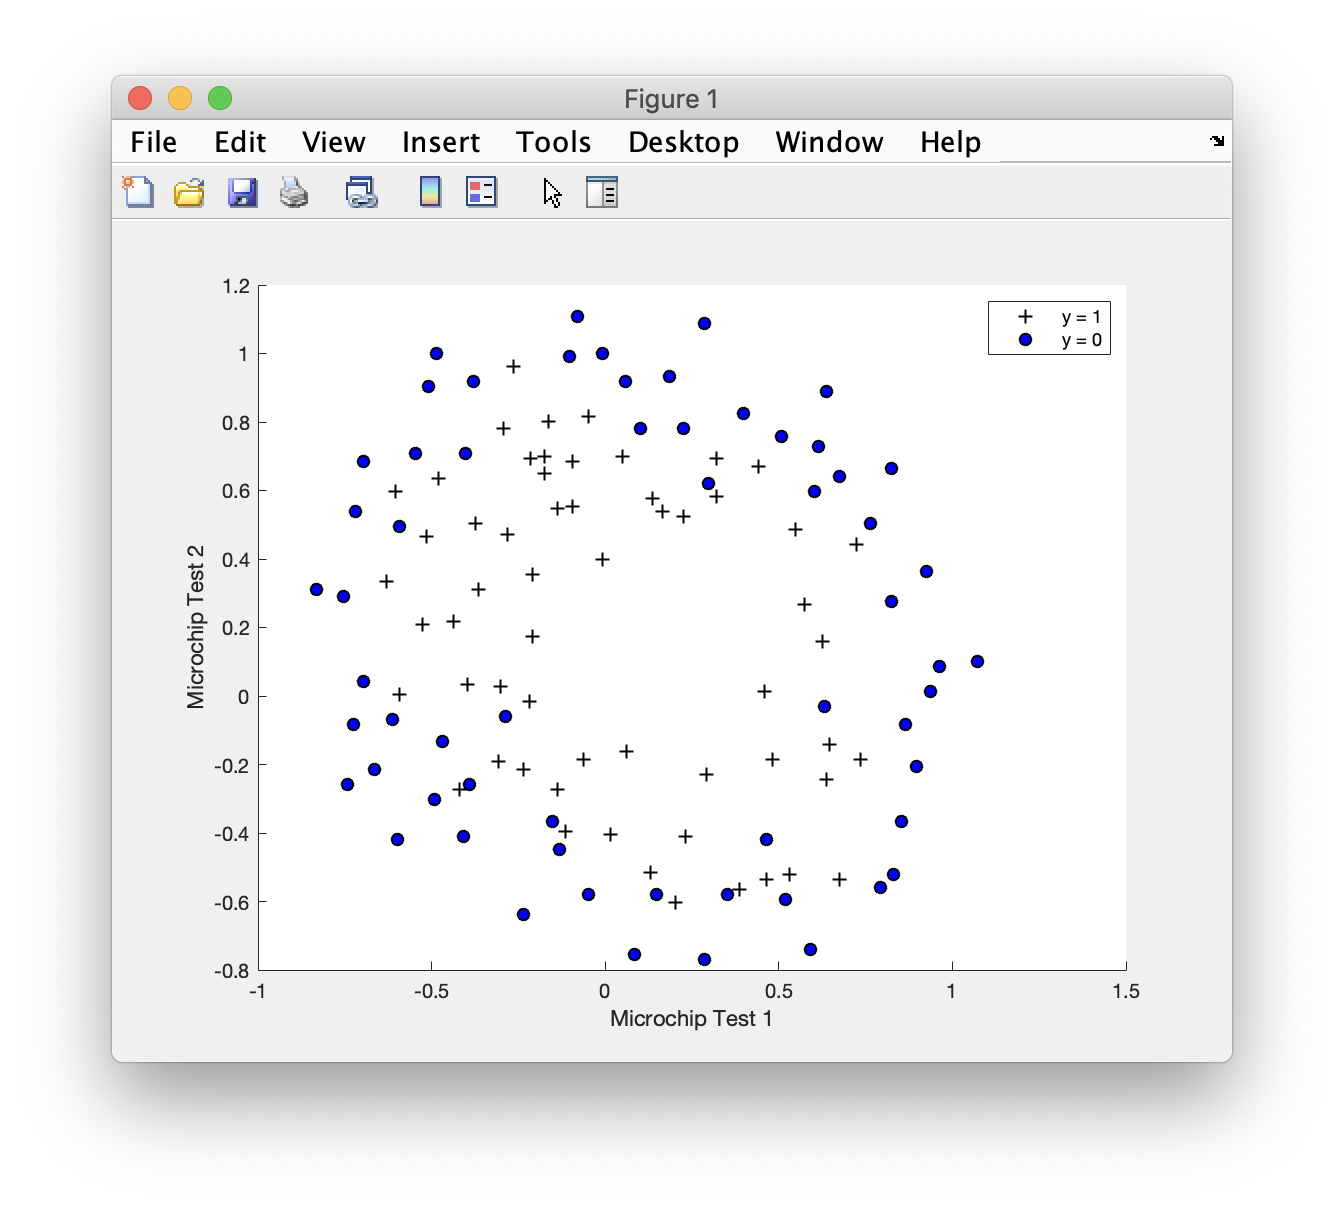
Task: Click the 'Microchip Test 1' x-axis label
Action: pyautogui.click(x=691, y=1019)
